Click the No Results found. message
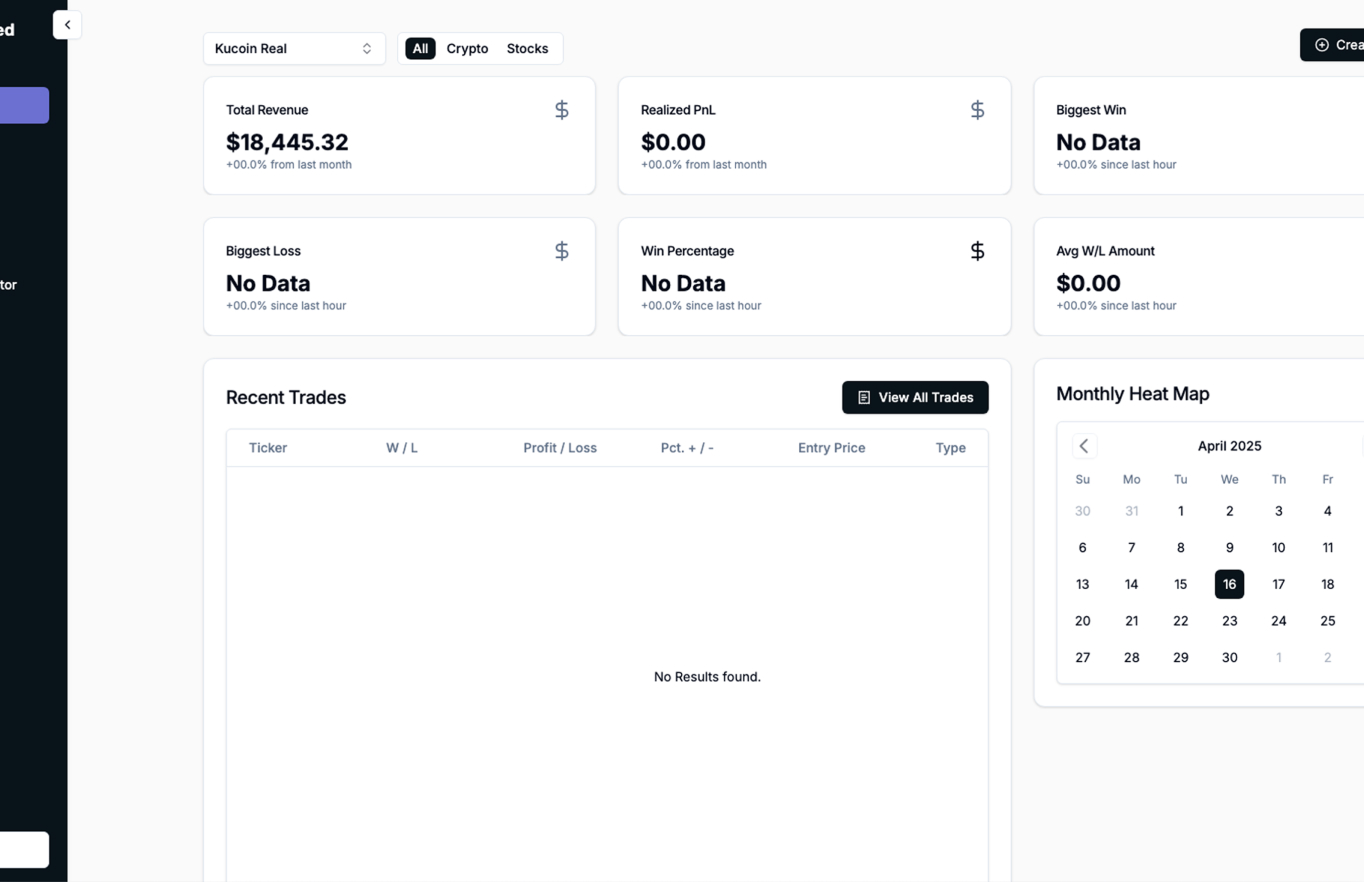1364x882 pixels. (707, 677)
